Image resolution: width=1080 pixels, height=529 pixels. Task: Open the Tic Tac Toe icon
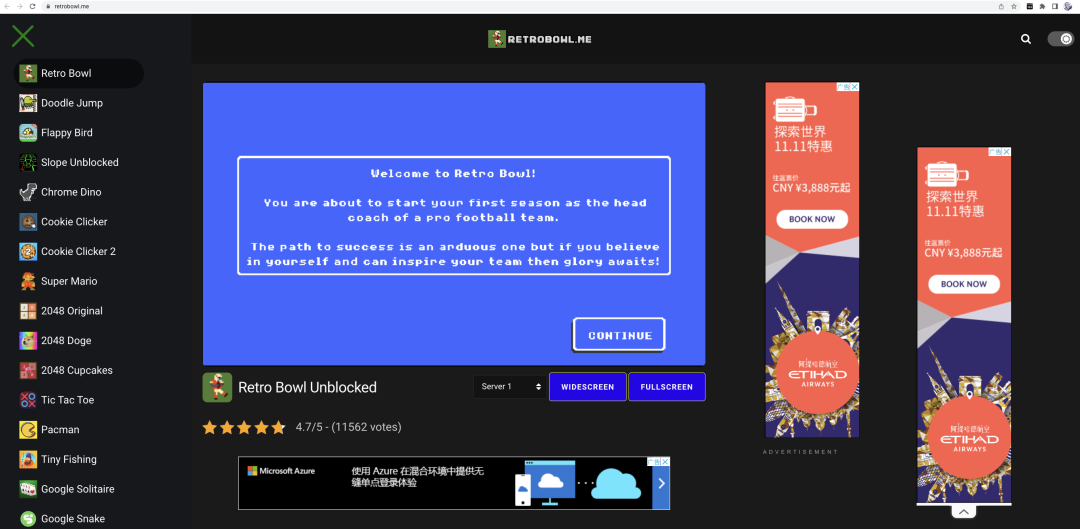pyautogui.click(x=28, y=400)
